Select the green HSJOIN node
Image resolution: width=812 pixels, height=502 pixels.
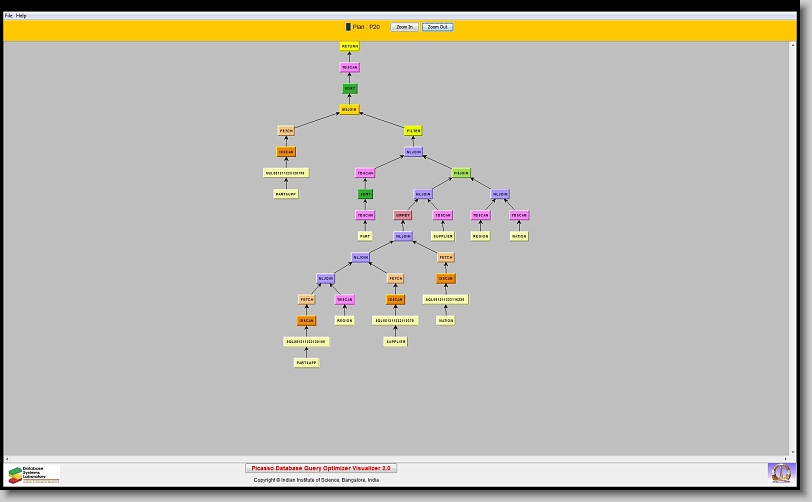point(461,173)
